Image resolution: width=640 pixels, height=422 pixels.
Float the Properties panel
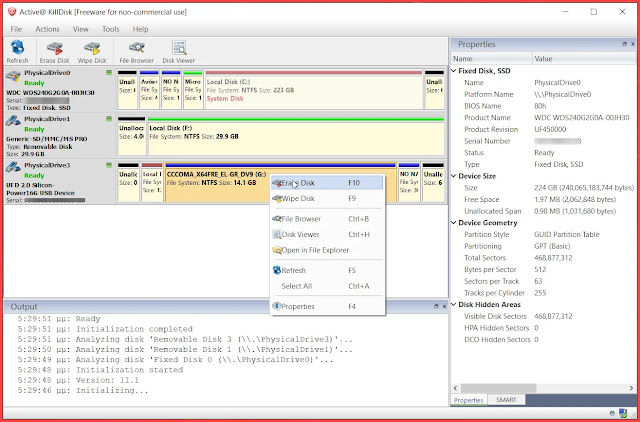pyautogui.click(x=624, y=44)
